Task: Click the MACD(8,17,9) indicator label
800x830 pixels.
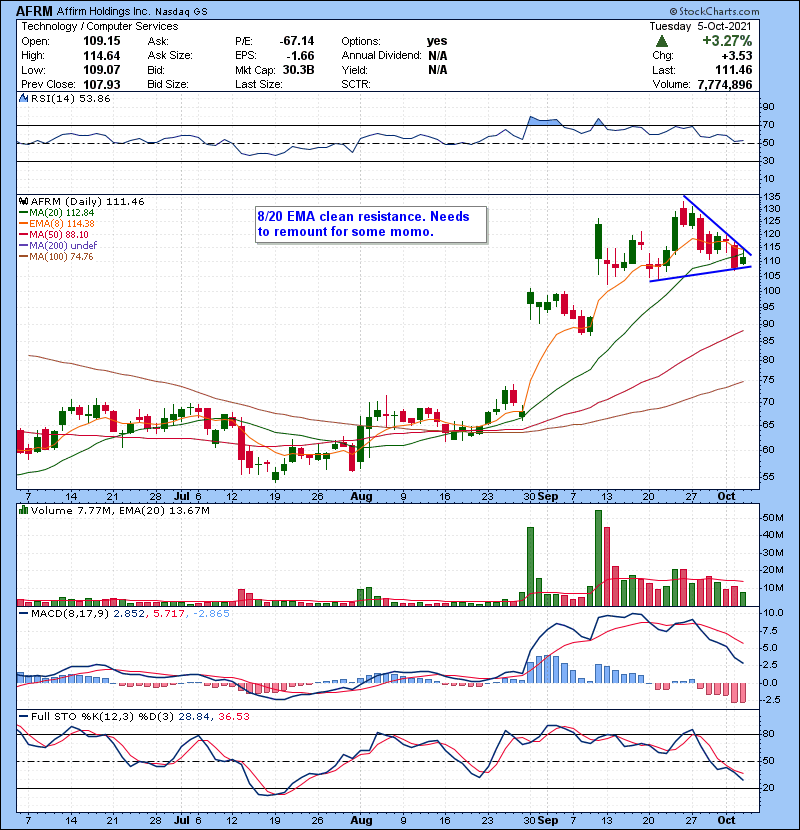Action: (x=70, y=614)
